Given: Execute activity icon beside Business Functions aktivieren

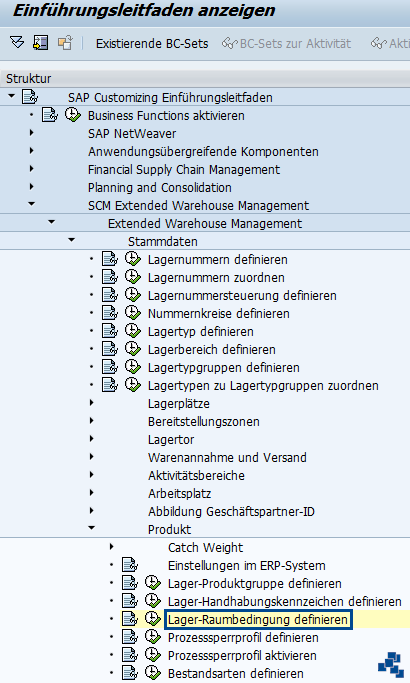Looking at the screenshot, I should point(73,115).
